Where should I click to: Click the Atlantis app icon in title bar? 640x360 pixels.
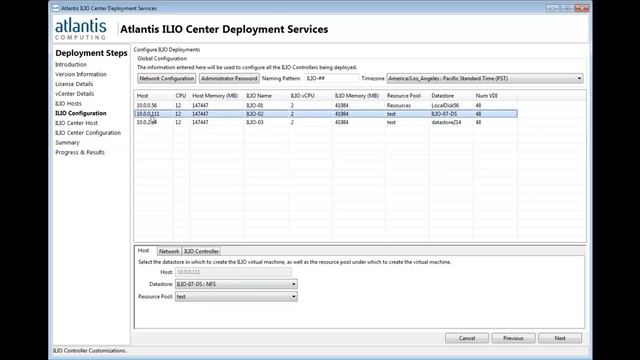(x=56, y=8)
